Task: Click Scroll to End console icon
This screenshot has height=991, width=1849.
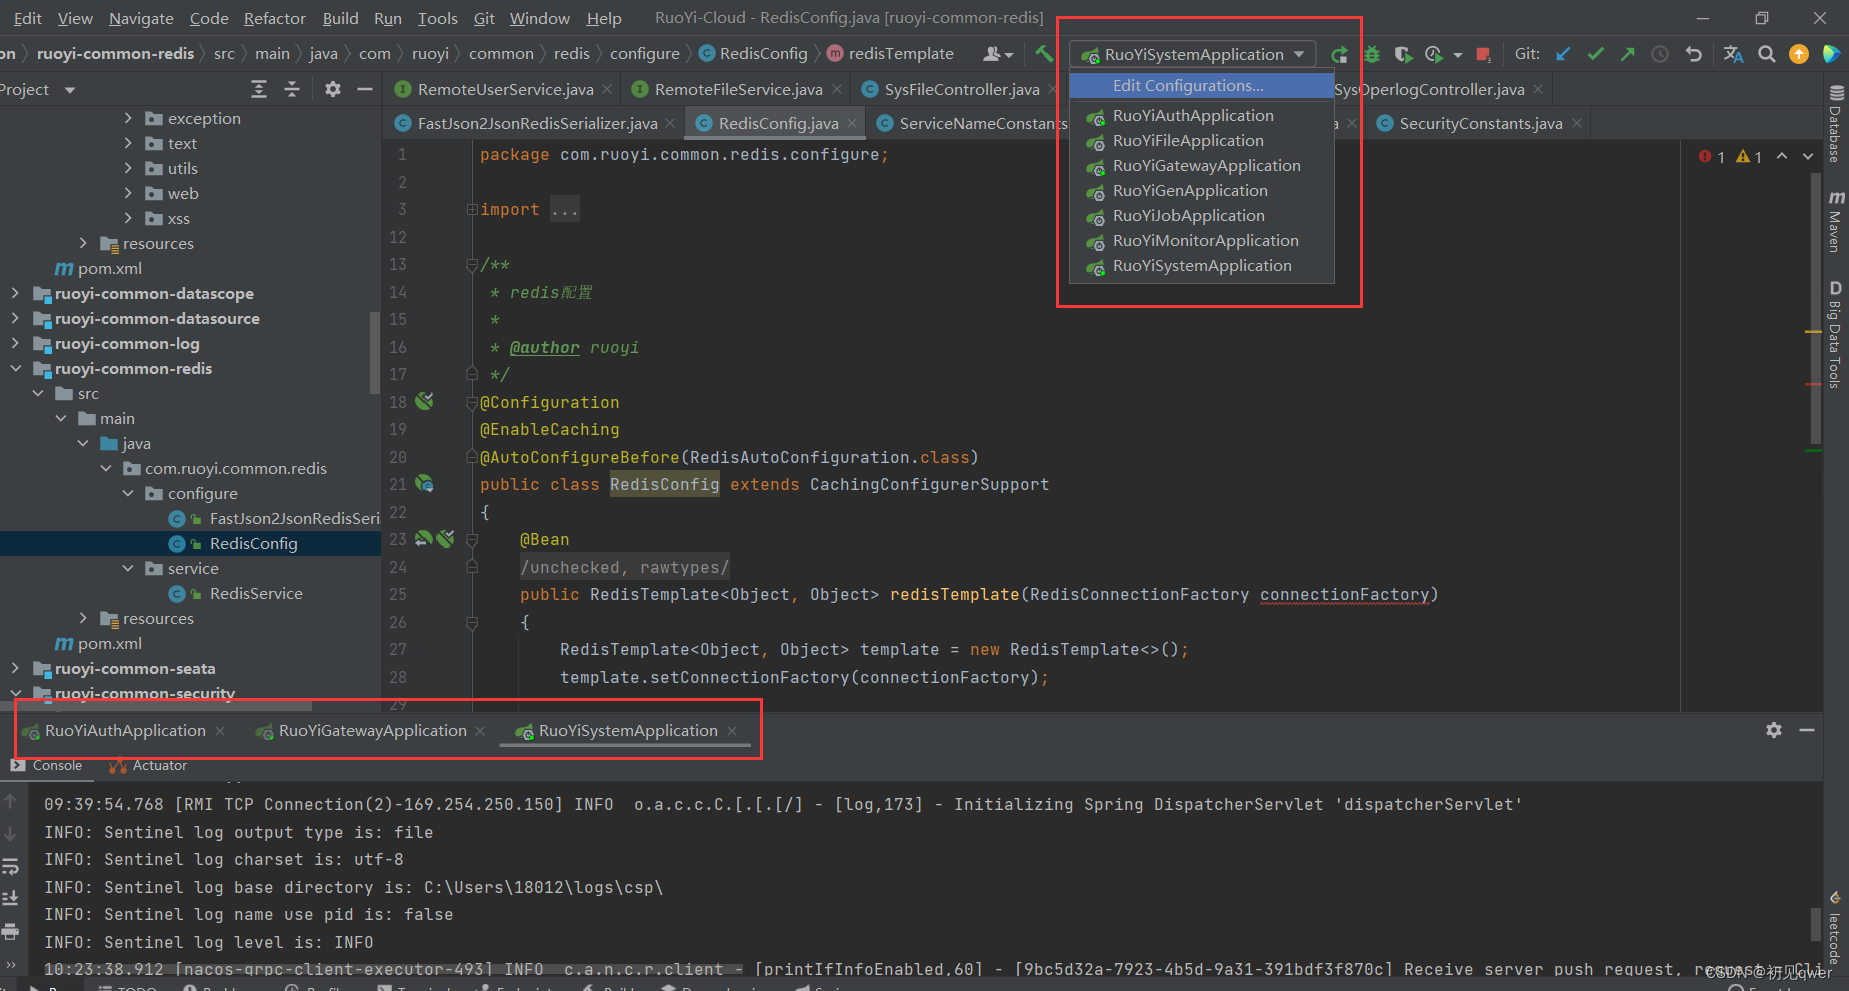Action: tap(10, 898)
